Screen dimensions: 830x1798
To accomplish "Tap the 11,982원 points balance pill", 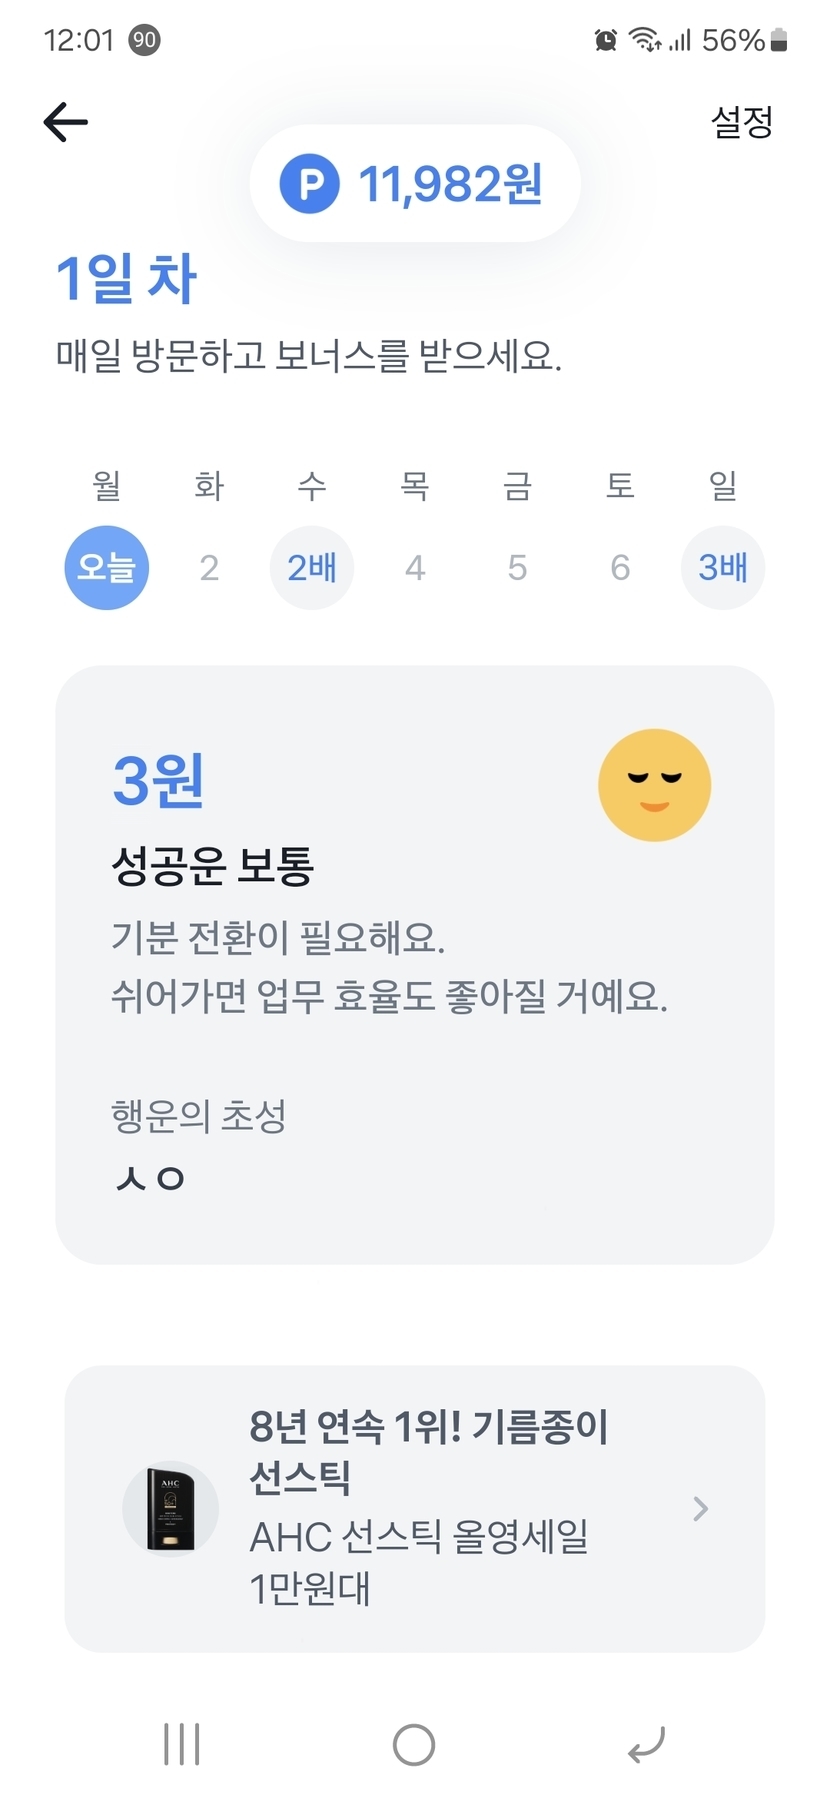I will [415, 184].
